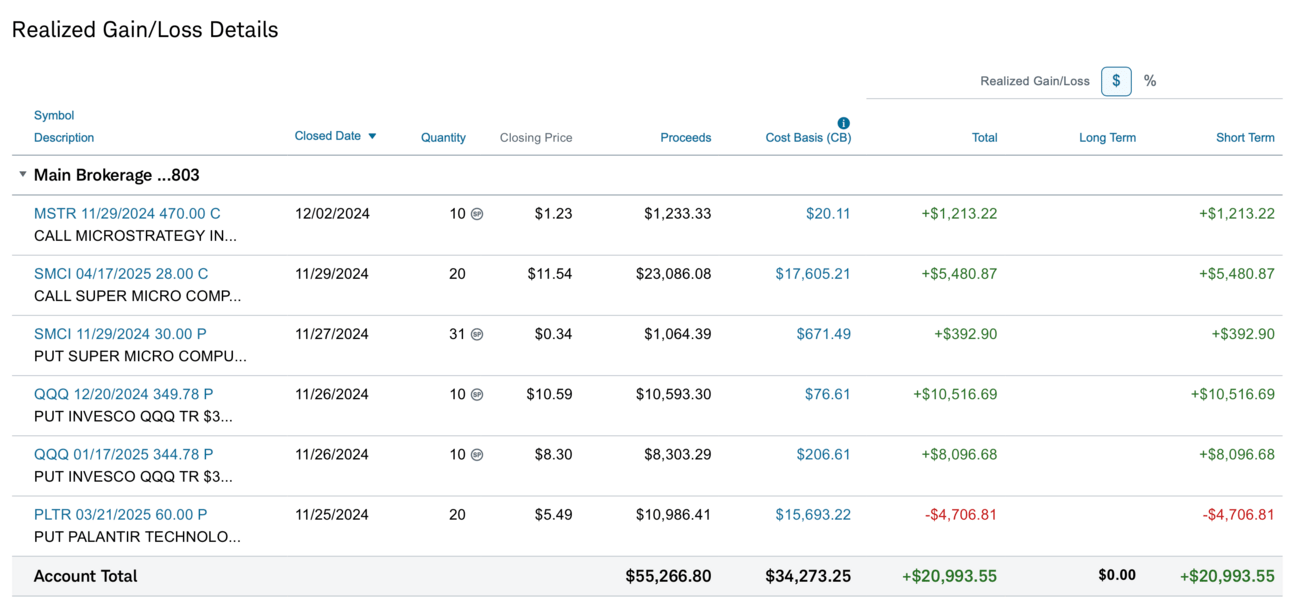Click the Cost Basis info icon
The image size is (1292, 603).
point(843,123)
